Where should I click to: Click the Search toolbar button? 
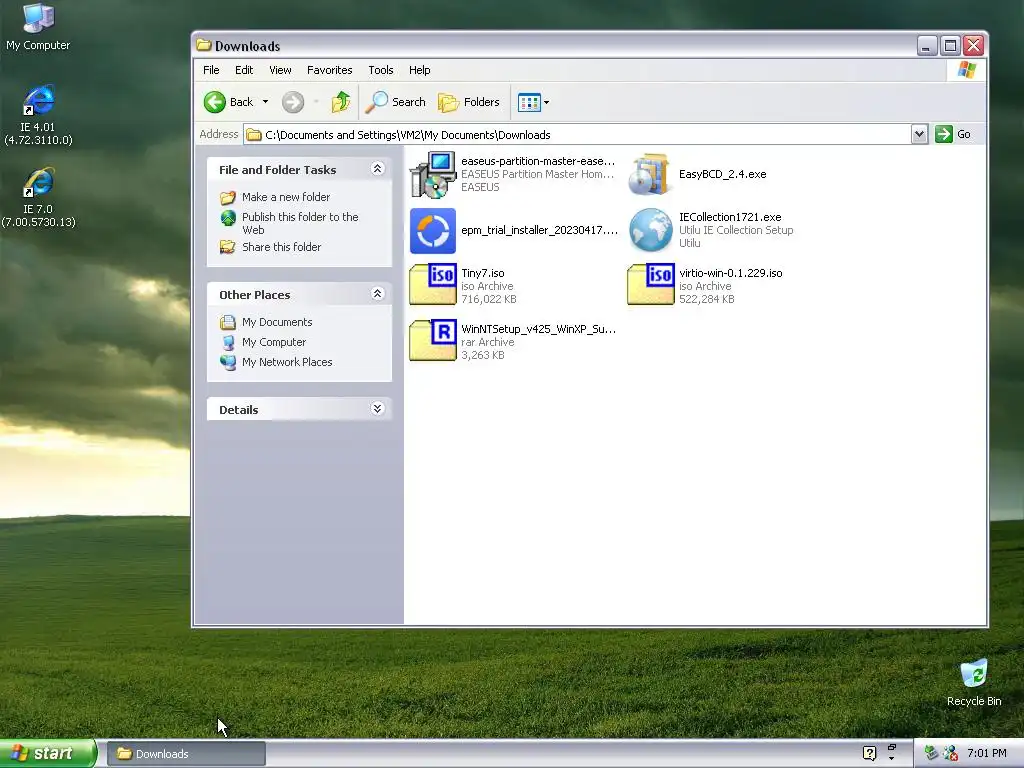(x=396, y=102)
